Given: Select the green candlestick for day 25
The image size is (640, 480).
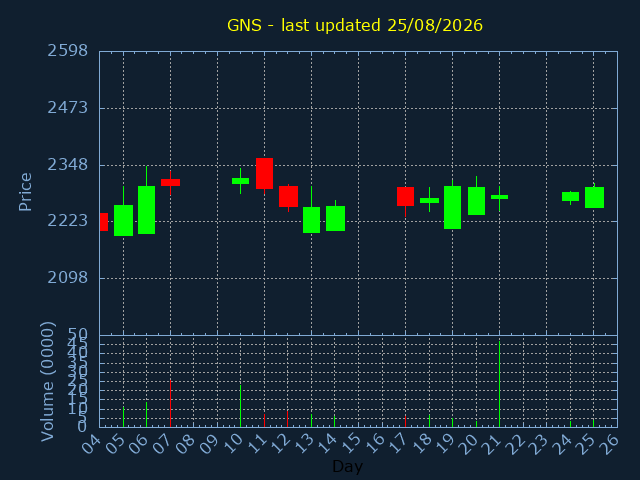Looking at the screenshot, I should [594, 198].
